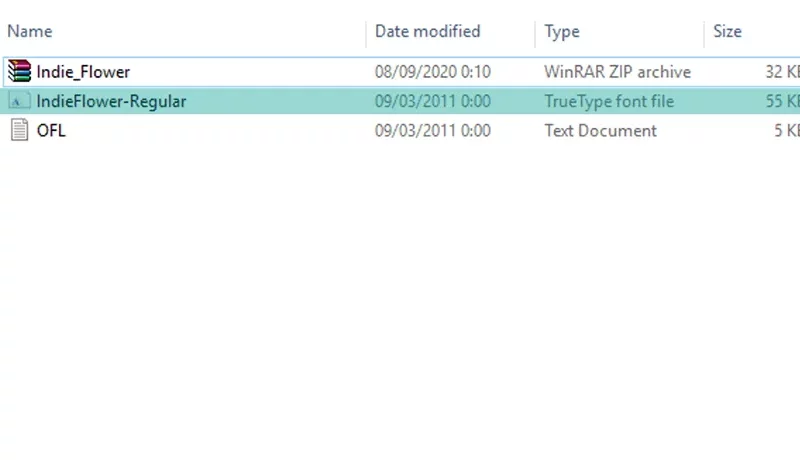
Task: Click the WinRAR ZIP archive type
Action: pos(617,71)
